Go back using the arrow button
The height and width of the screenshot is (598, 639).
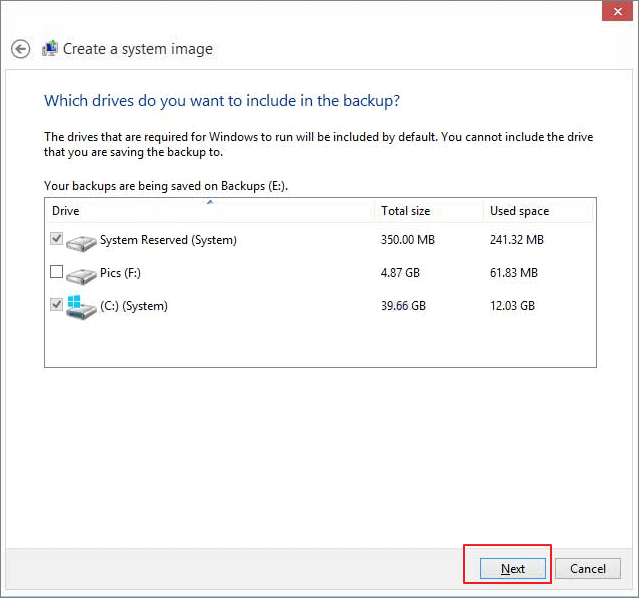pyautogui.click(x=20, y=49)
